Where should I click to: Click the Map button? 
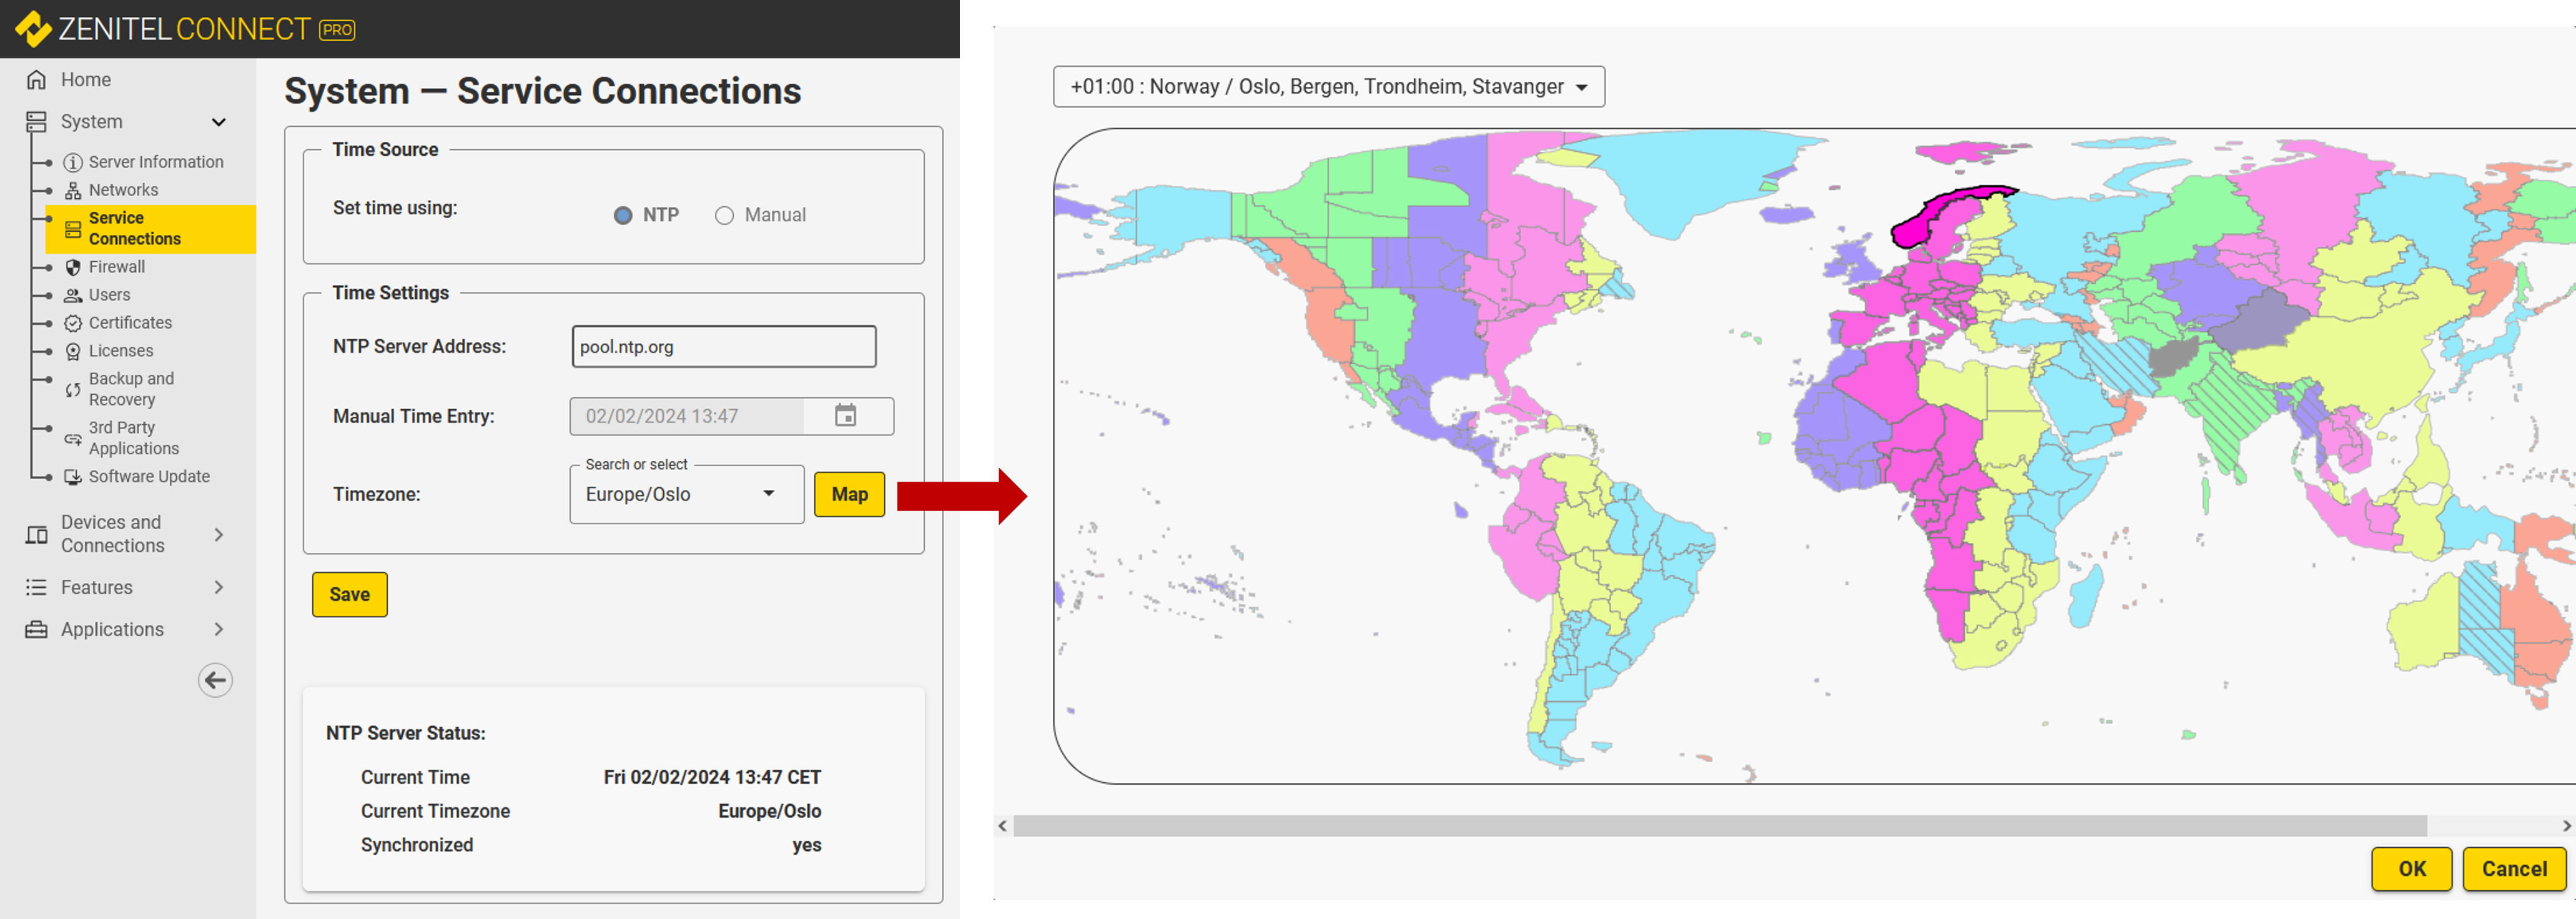tap(849, 494)
